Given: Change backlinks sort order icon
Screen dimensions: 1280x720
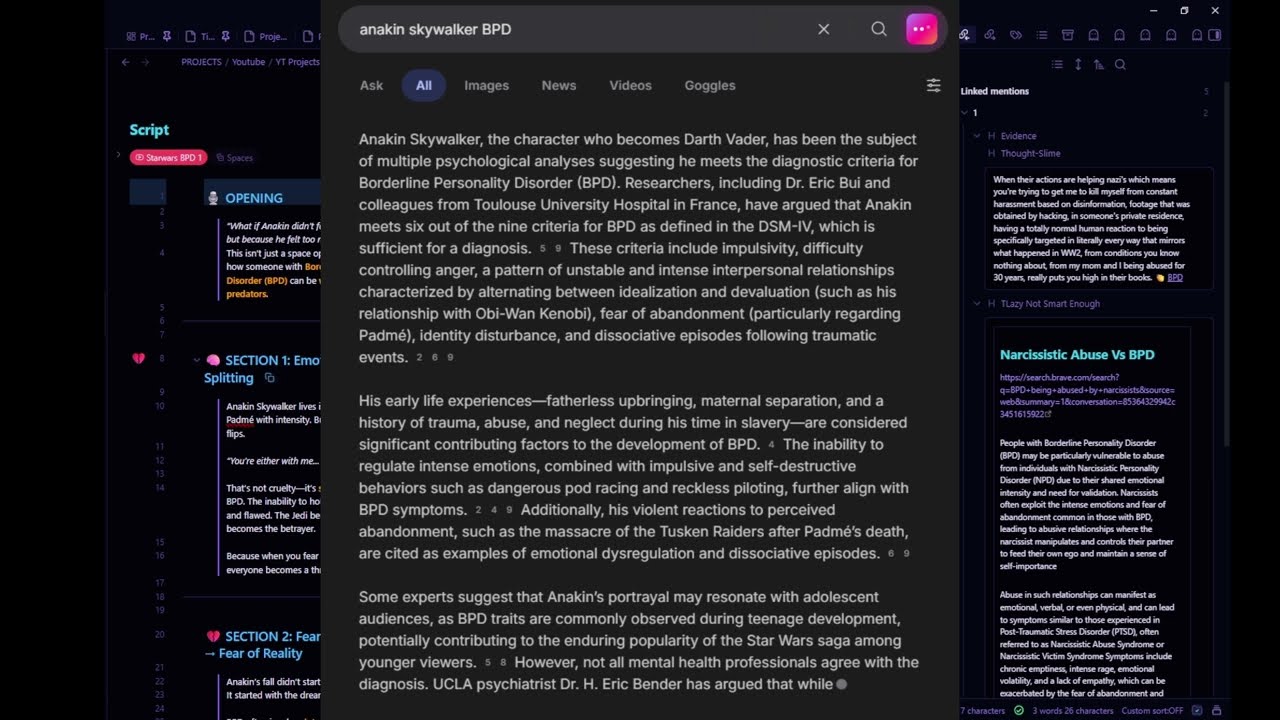Looking at the screenshot, I should 1099,64.
